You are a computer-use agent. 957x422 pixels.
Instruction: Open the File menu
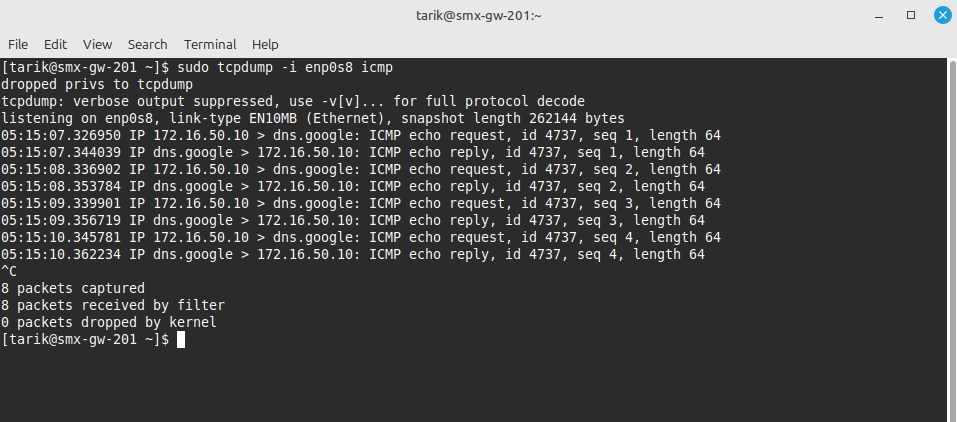[x=18, y=45]
